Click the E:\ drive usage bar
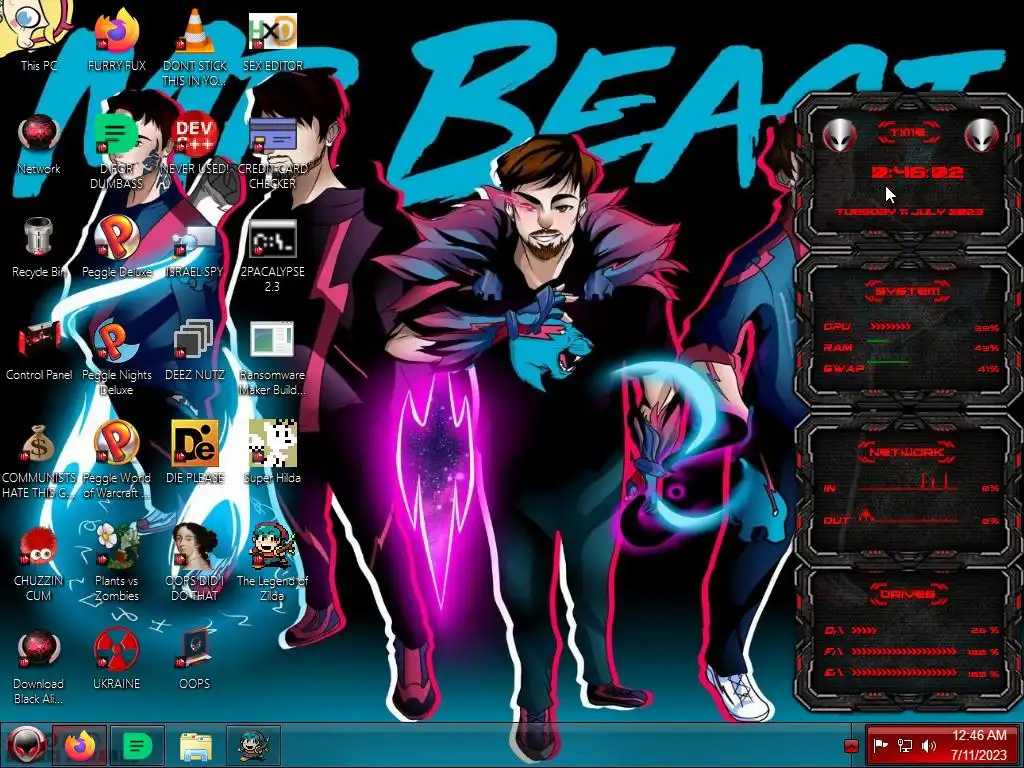The width and height of the screenshot is (1024, 768). point(904,673)
